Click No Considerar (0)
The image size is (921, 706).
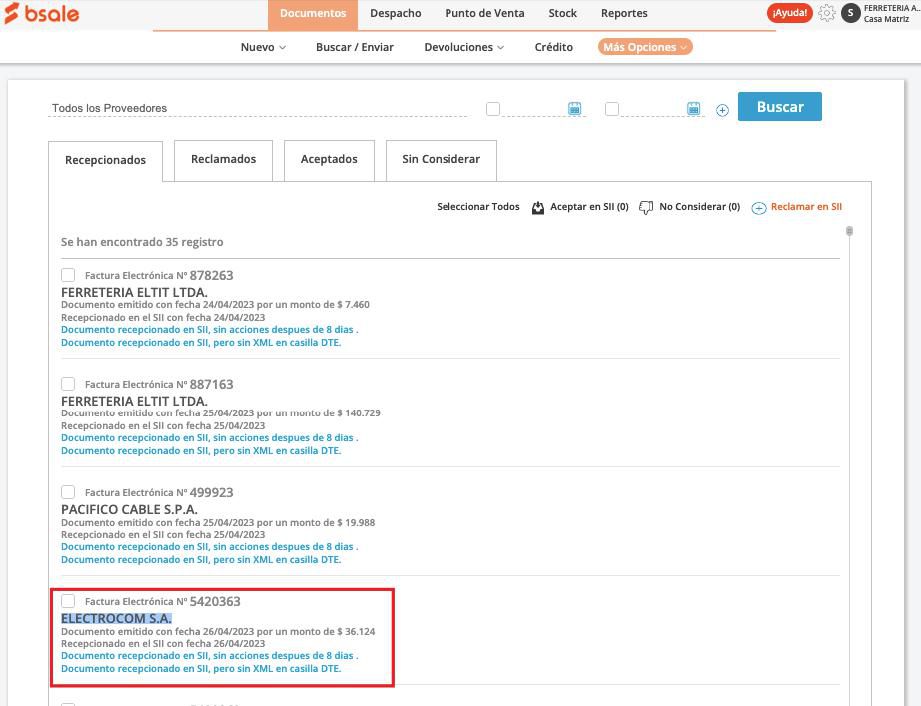tap(700, 207)
